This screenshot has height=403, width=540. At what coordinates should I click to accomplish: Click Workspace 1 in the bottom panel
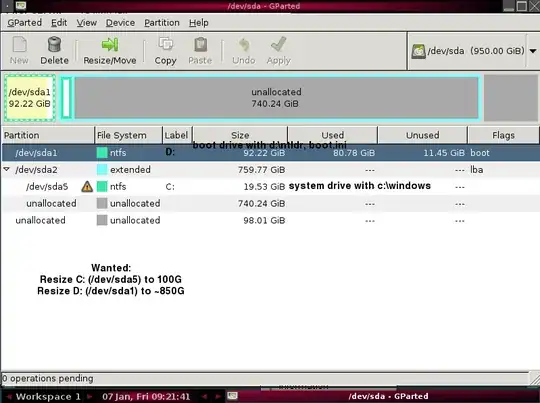[x=48, y=396]
